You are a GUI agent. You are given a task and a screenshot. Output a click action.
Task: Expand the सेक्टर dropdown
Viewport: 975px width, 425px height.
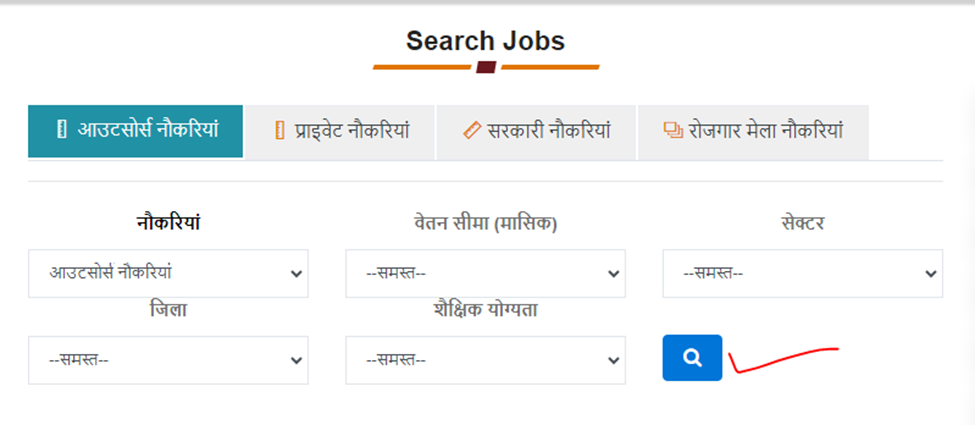pyautogui.click(x=803, y=274)
